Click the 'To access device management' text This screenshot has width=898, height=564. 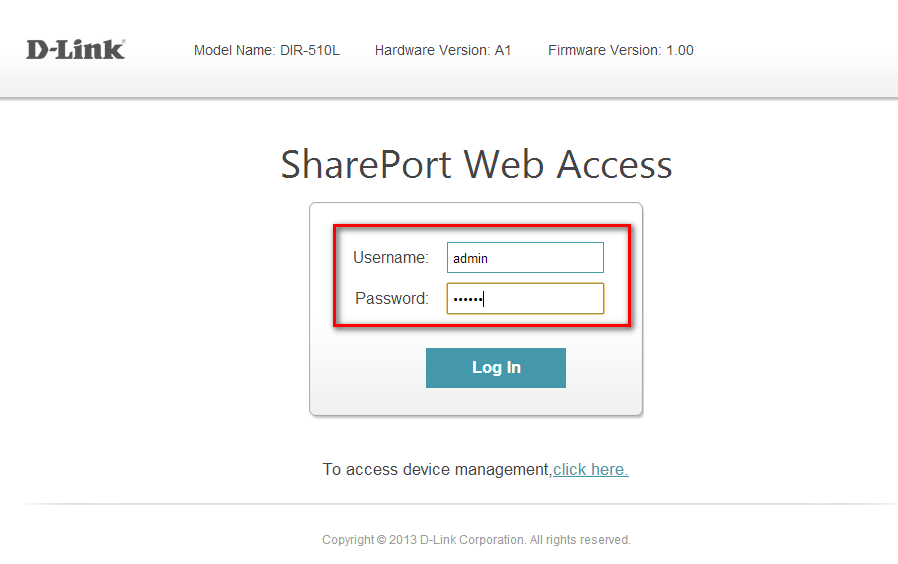coord(436,469)
